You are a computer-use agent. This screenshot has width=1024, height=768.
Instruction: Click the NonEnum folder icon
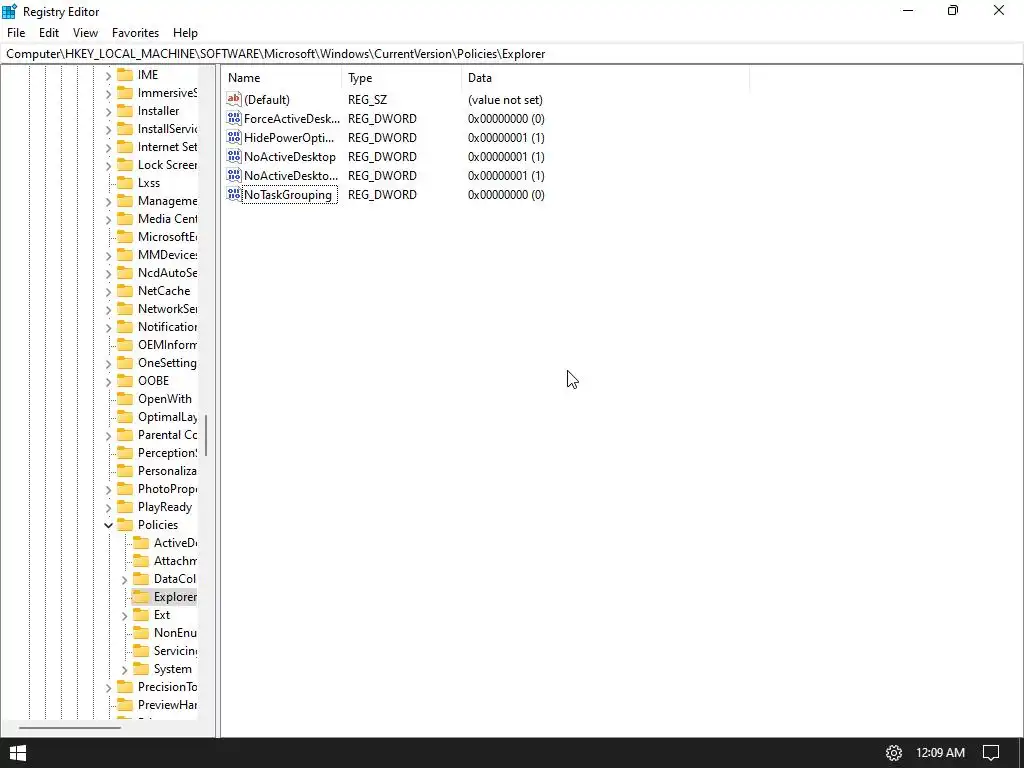coord(141,632)
